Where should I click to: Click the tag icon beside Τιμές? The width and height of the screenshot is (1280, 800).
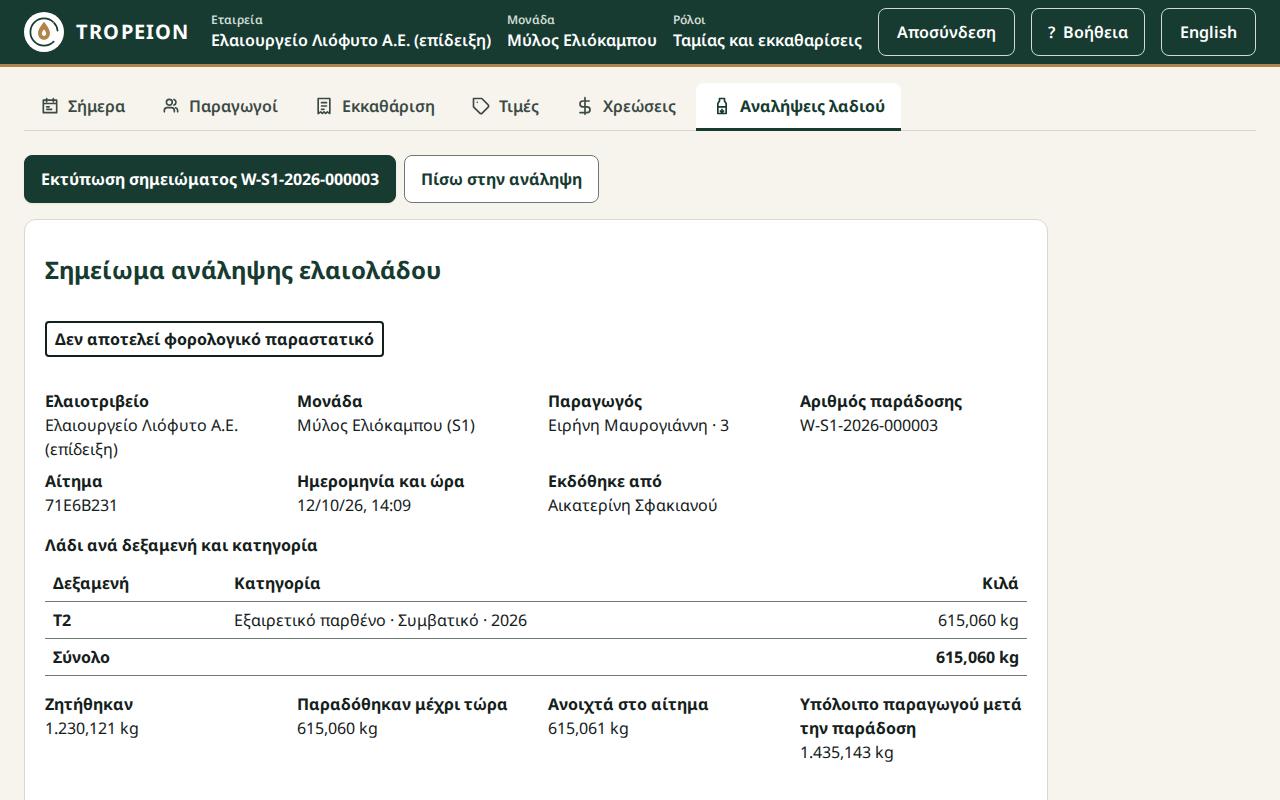(481, 106)
